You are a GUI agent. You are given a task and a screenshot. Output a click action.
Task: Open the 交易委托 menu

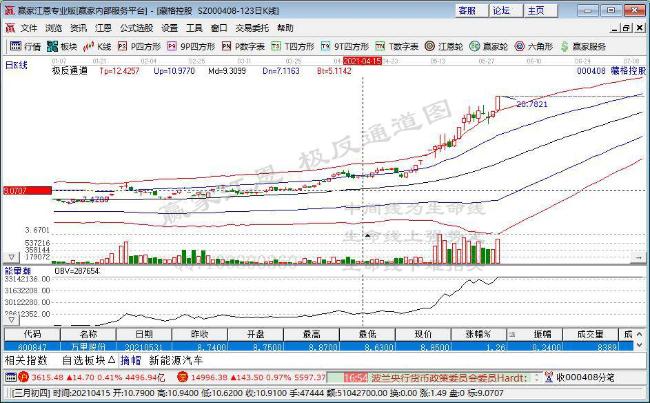pos(252,28)
